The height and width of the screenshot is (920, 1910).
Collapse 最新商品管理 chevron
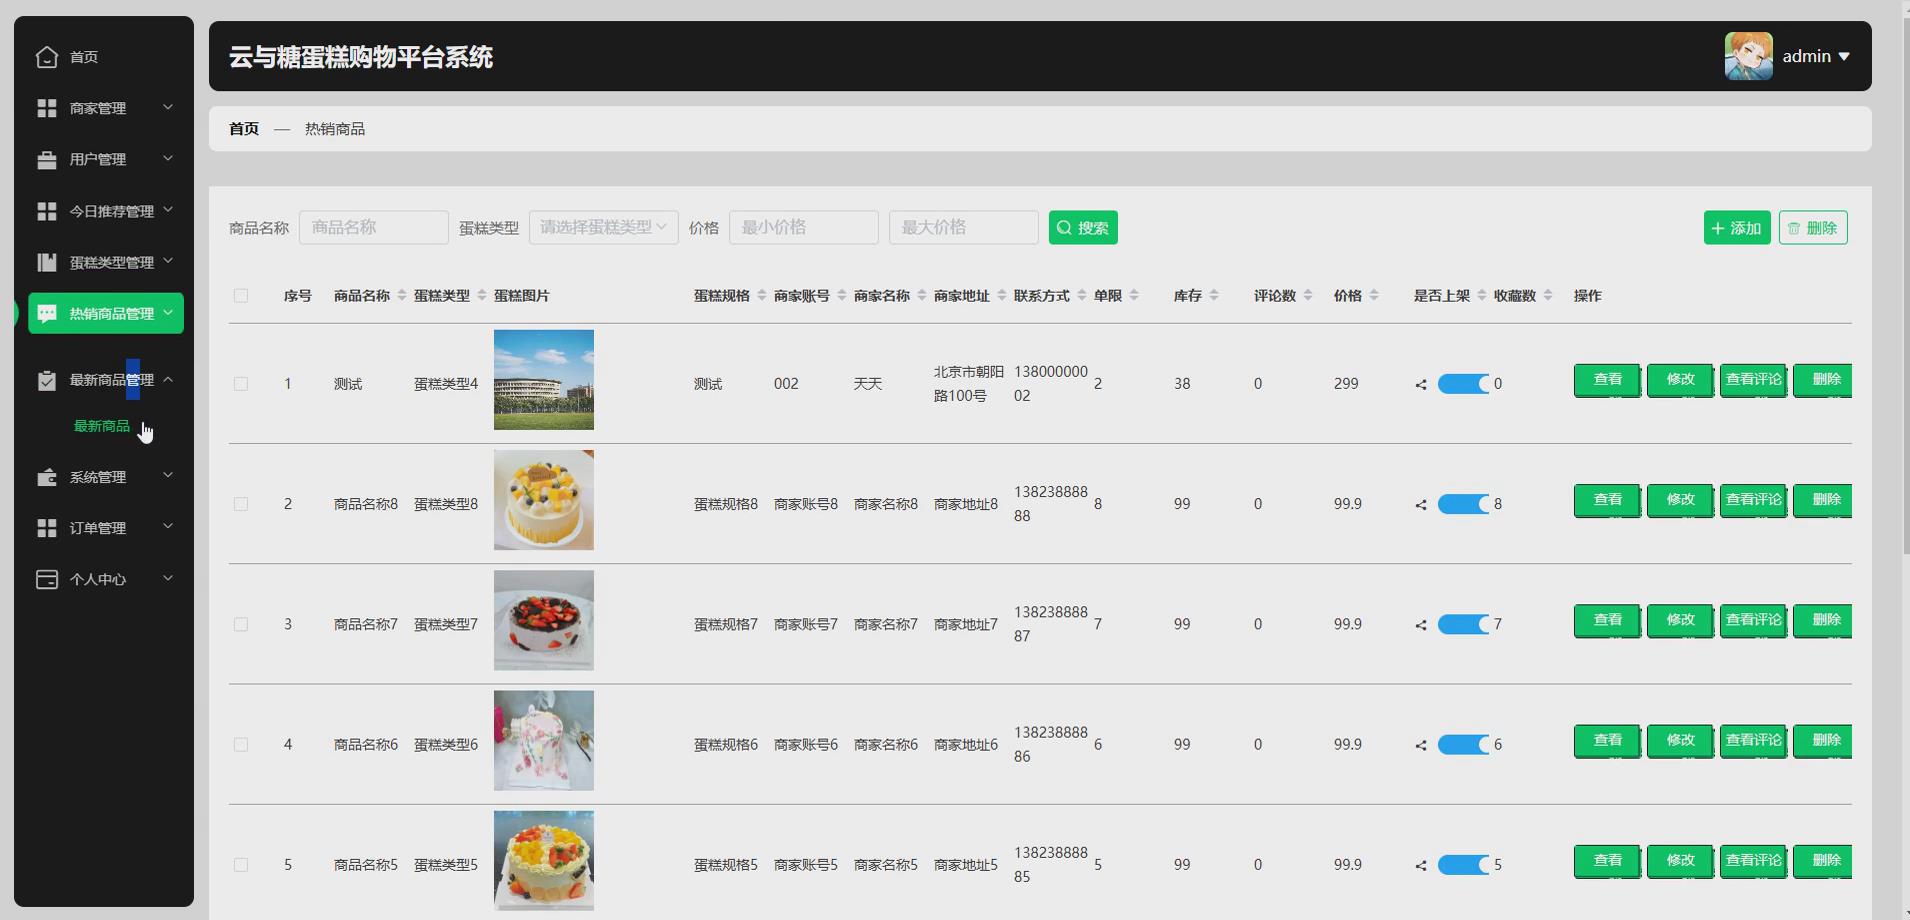pos(168,379)
